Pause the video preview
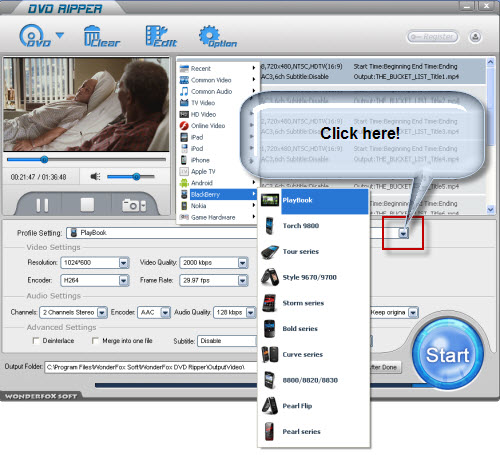The image size is (500, 455). coord(42,205)
